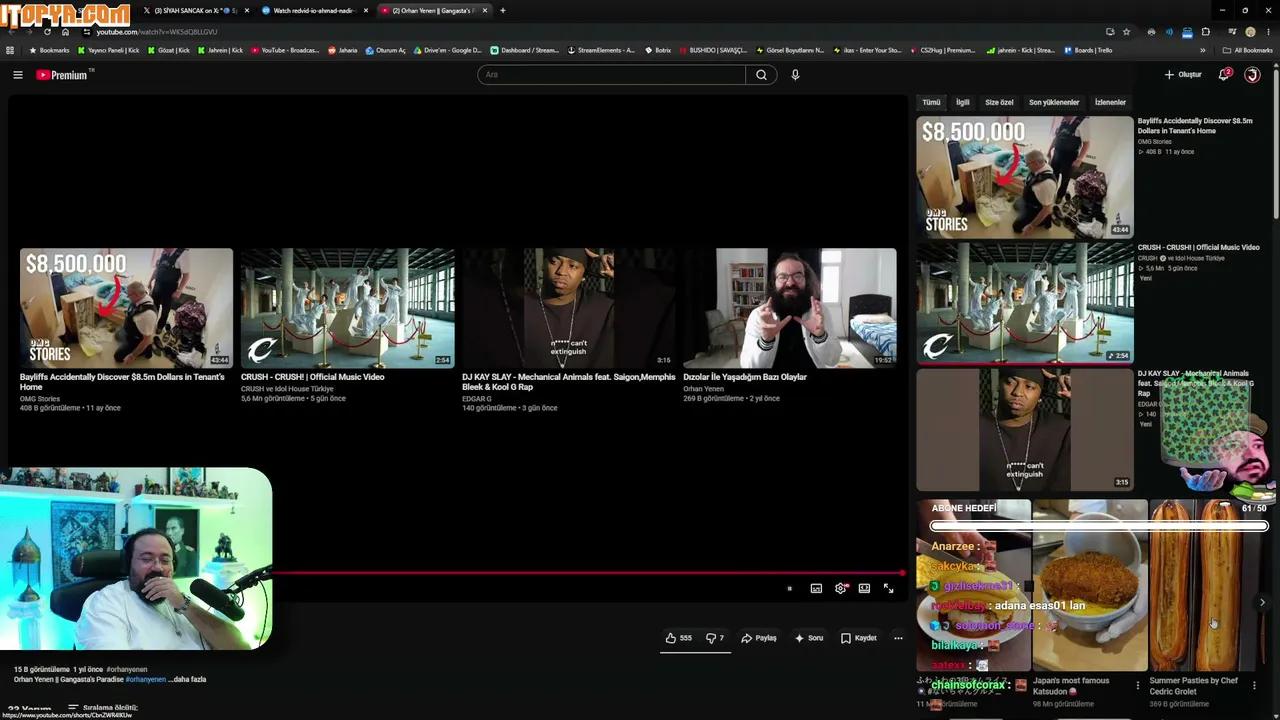Open the Oluştur create menu
The height and width of the screenshot is (720, 1280).
[x=1183, y=75]
